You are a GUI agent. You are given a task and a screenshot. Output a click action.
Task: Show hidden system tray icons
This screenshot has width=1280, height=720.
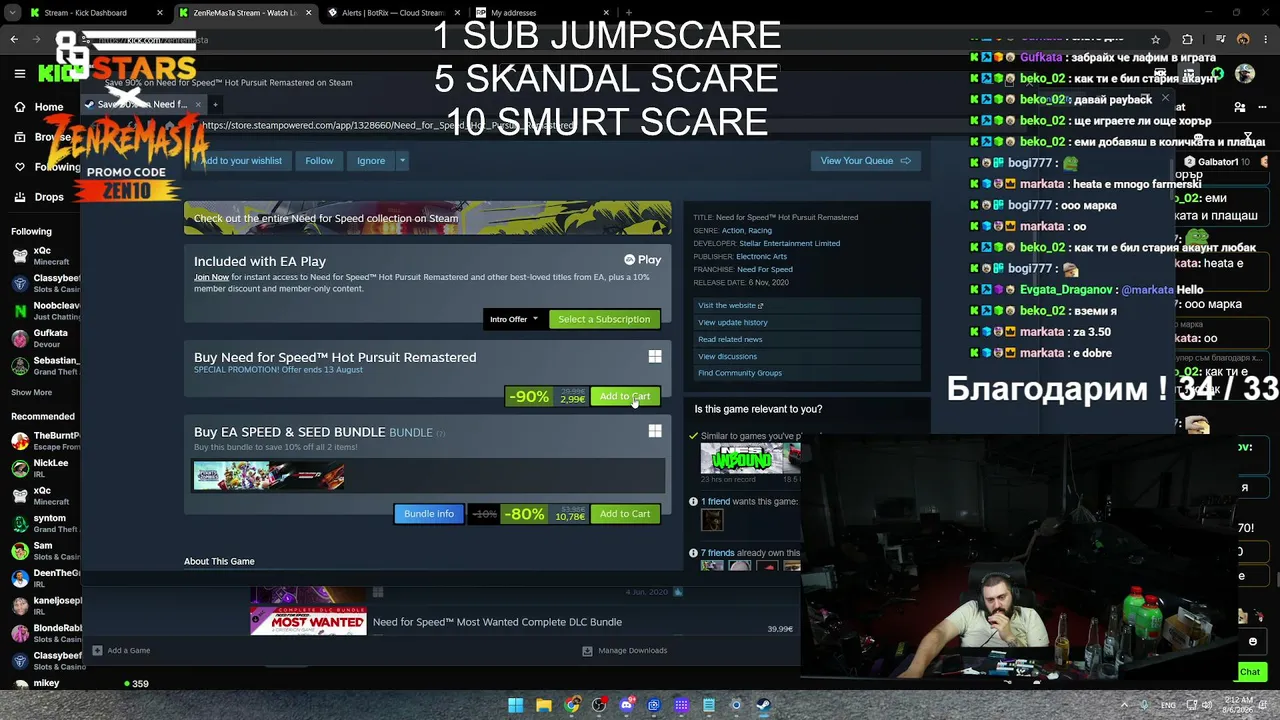pyautogui.click(x=1126, y=705)
